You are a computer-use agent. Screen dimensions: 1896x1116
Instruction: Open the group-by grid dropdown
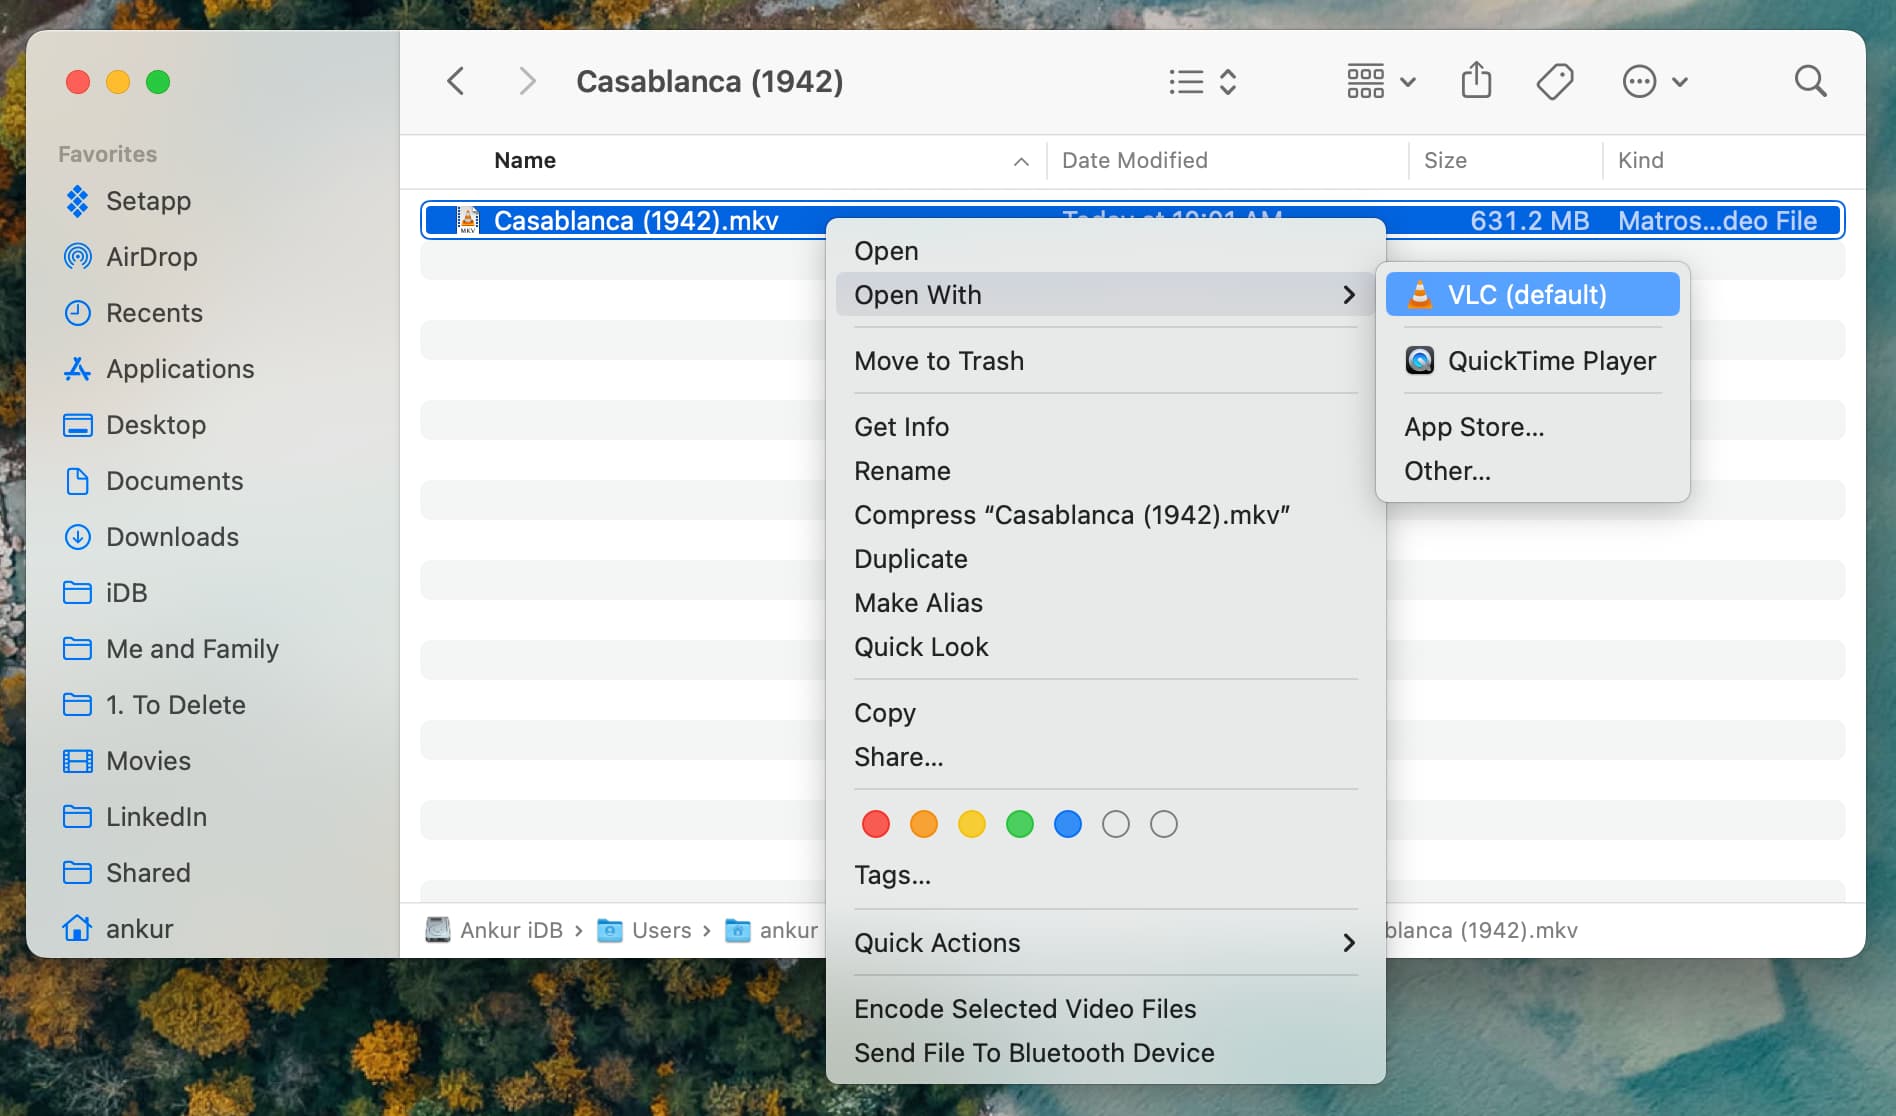click(1381, 81)
